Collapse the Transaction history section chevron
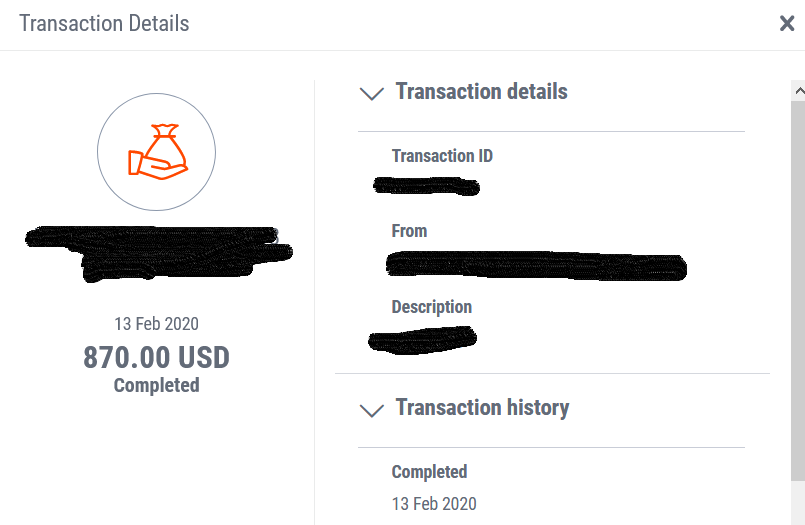This screenshot has width=805, height=525. tap(372, 410)
